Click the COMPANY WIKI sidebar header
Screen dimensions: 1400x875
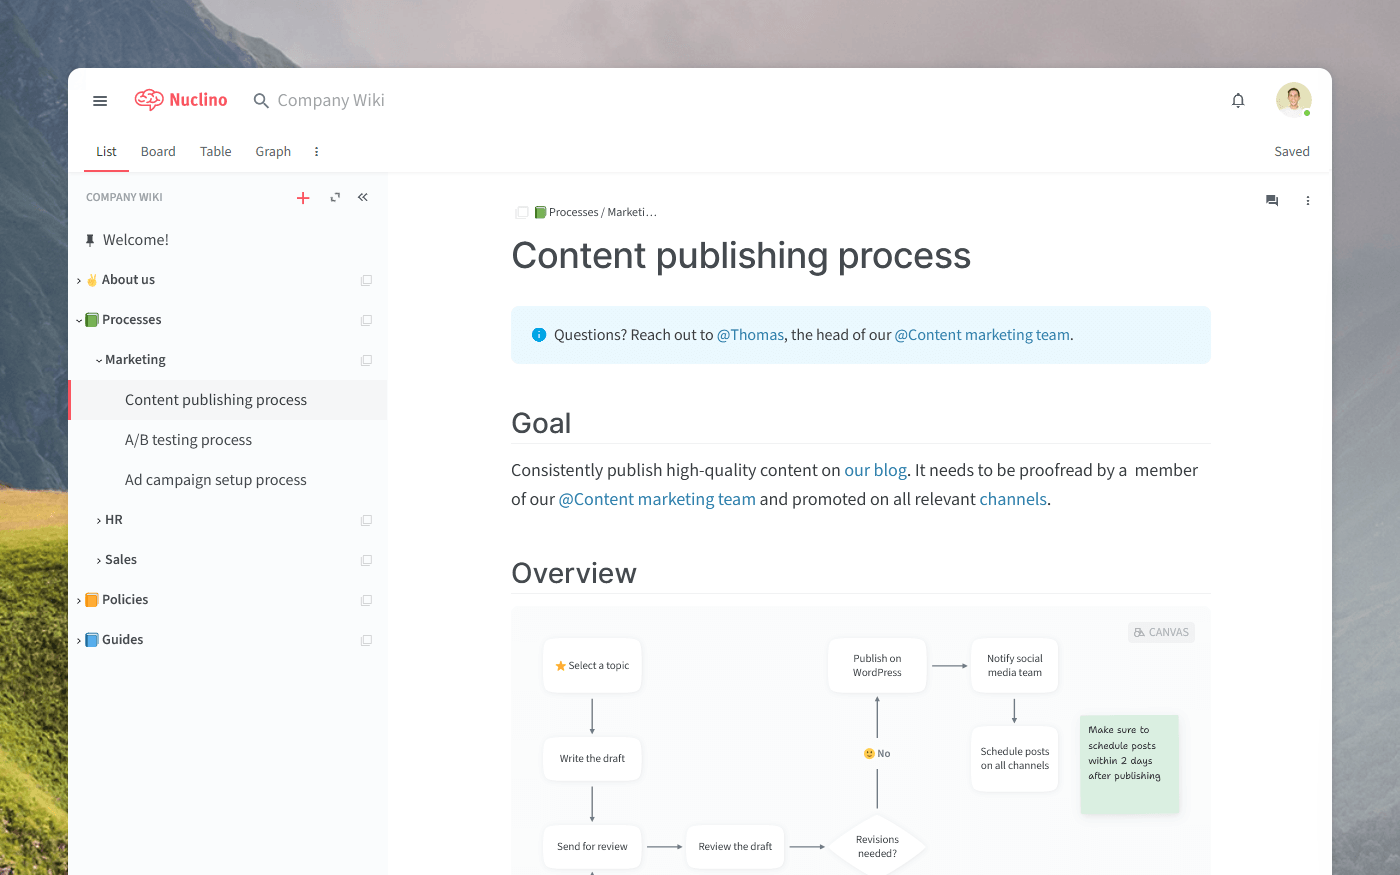point(124,197)
